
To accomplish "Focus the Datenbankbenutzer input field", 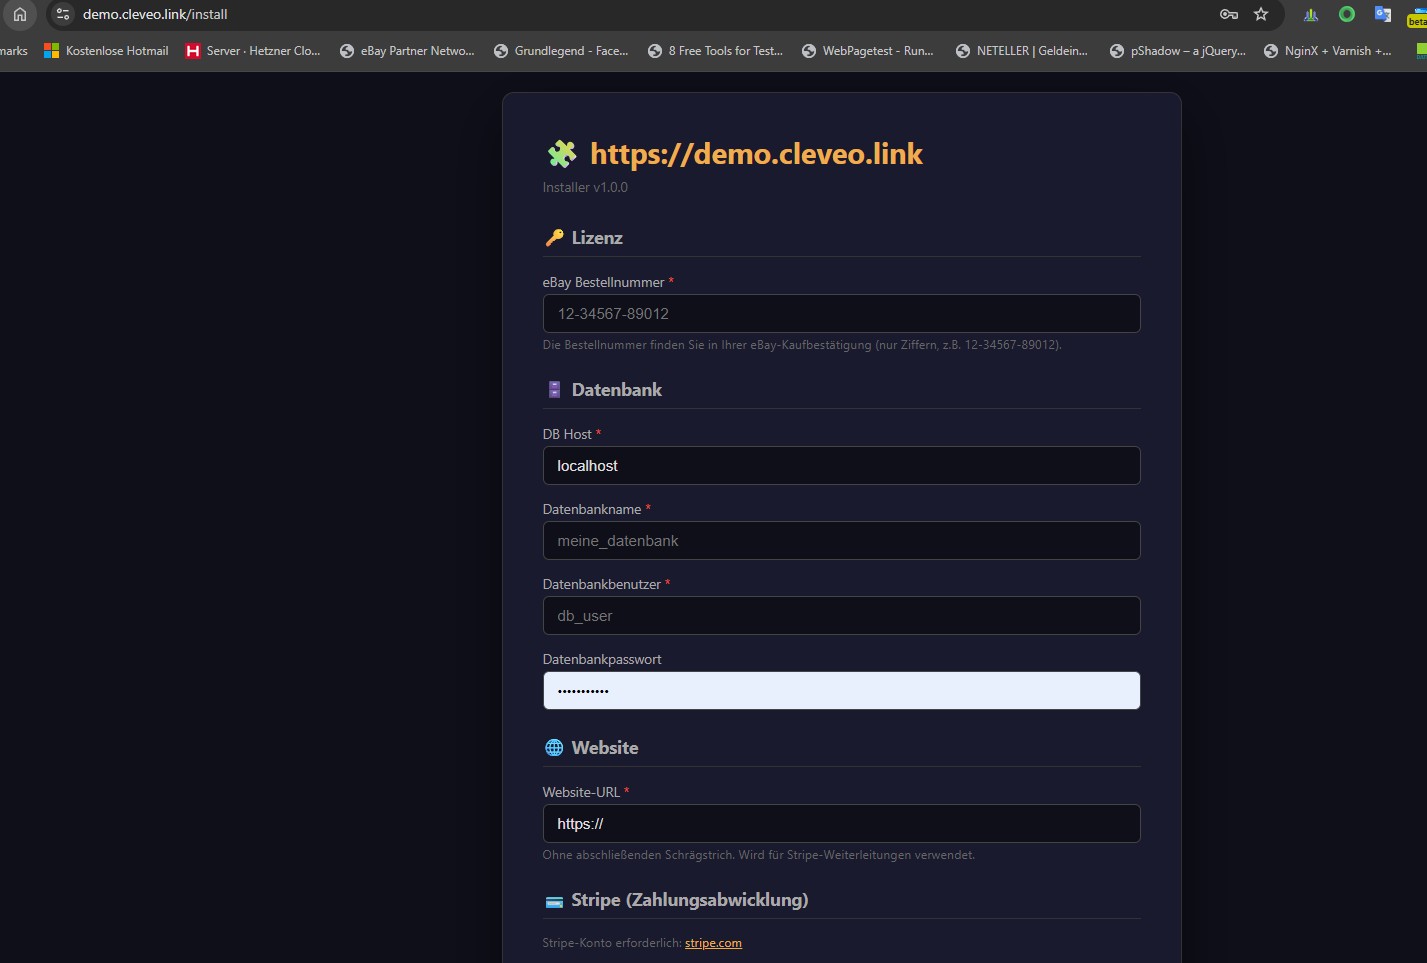I will point(841,616).
